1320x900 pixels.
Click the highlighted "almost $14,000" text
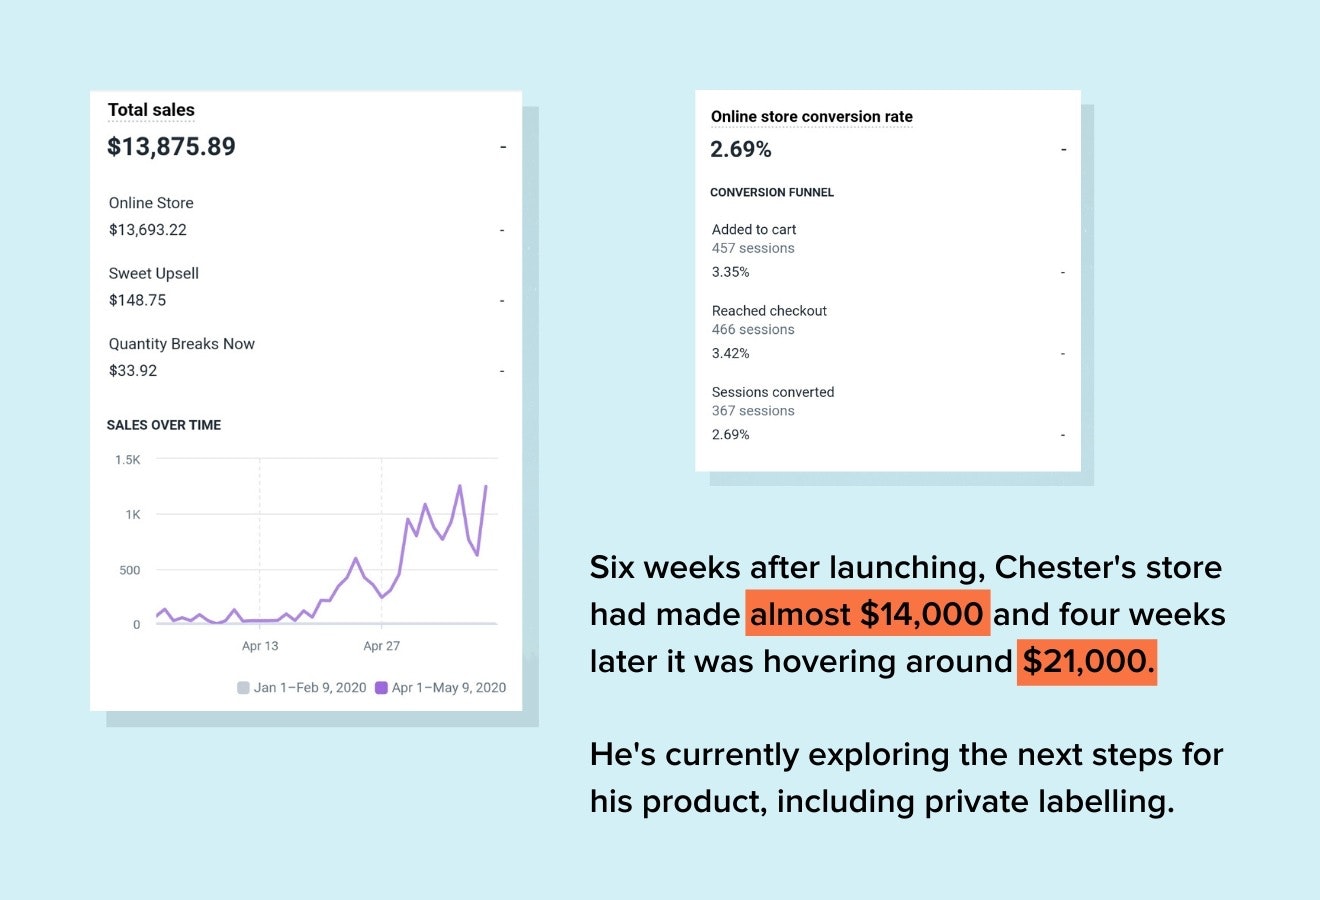coord(867,613)
